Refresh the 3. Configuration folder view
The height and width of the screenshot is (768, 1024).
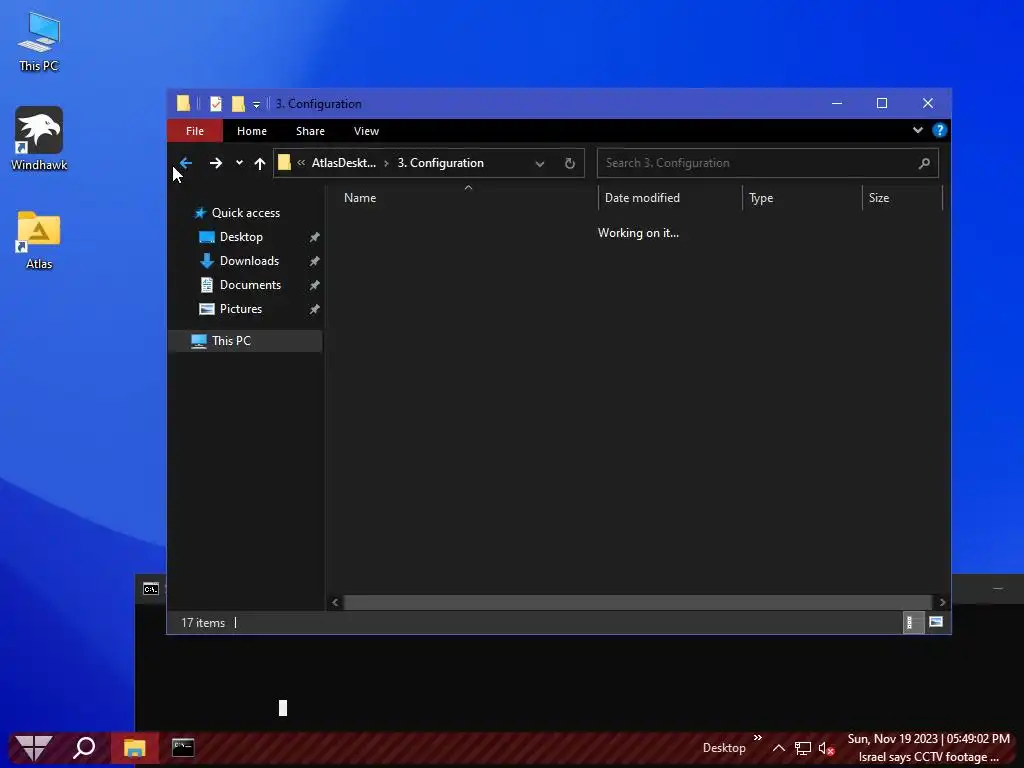coord(569,163)
